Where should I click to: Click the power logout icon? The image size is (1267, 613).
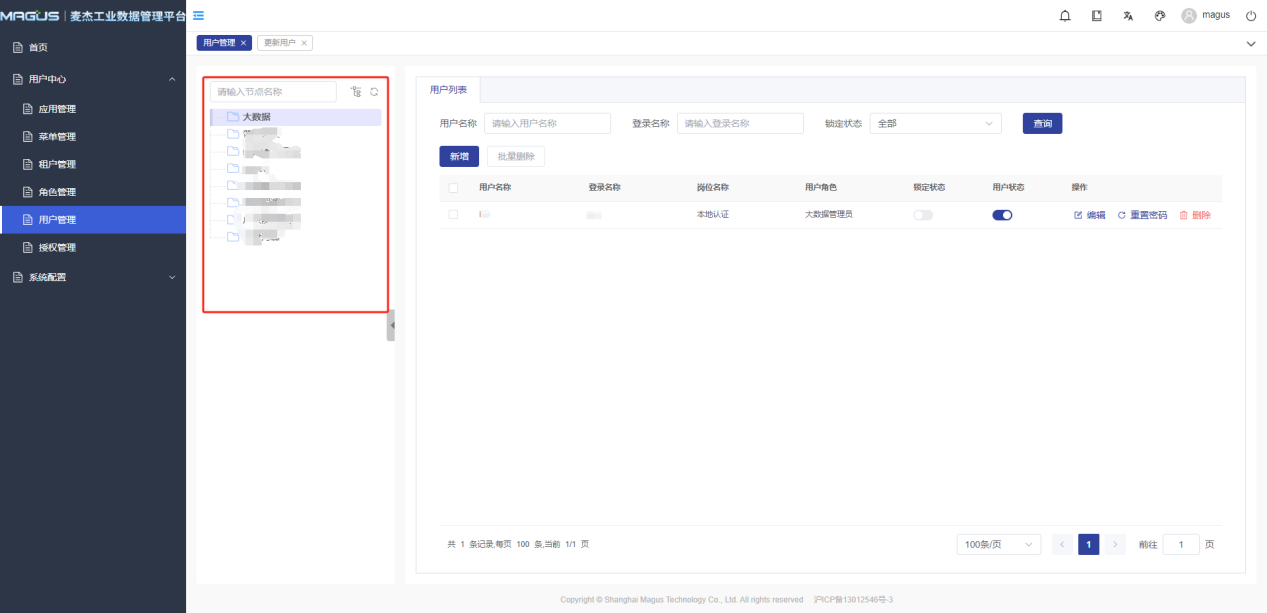1251,16
